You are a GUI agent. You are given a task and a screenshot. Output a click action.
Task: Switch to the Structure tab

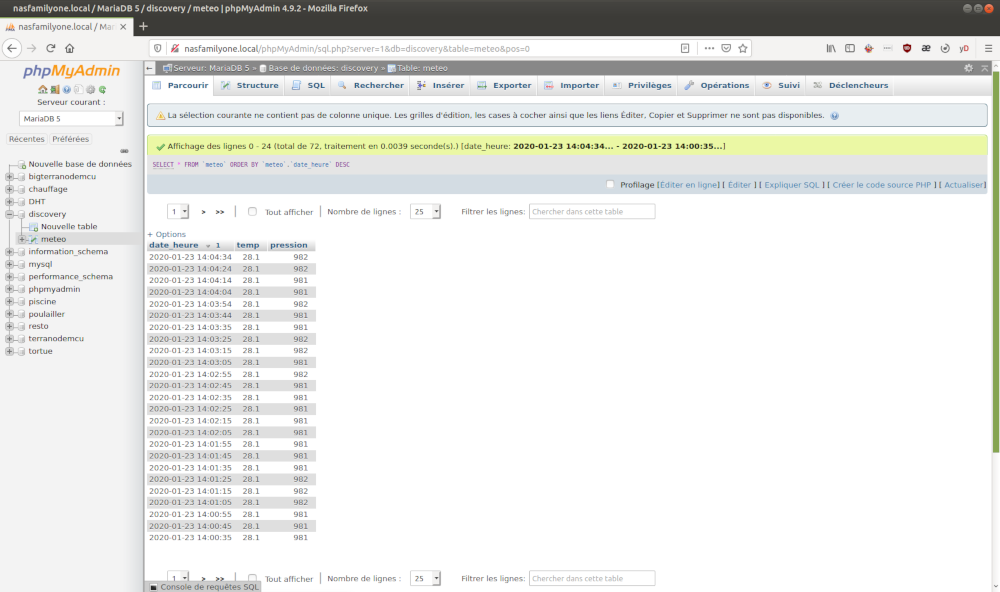tap(250, 86)
